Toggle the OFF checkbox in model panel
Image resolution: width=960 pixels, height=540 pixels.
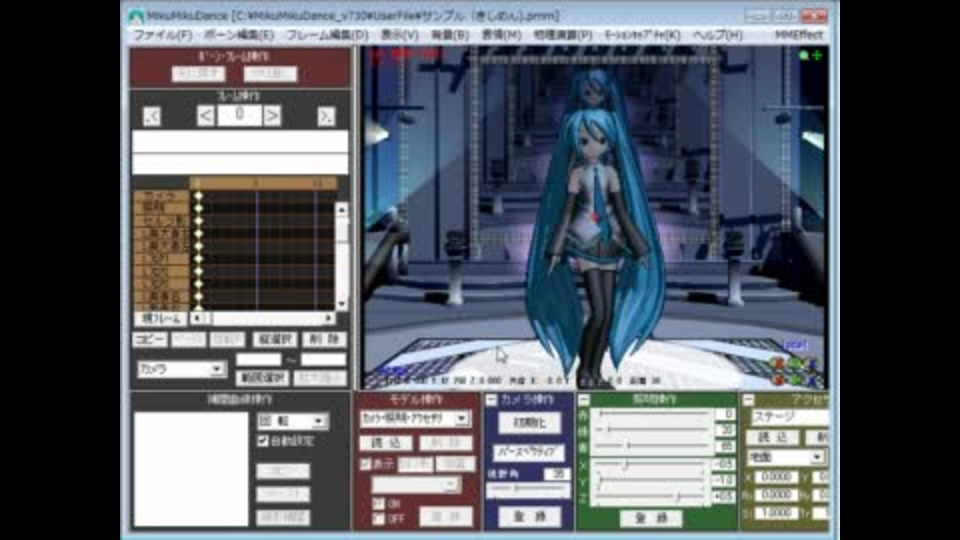[378, 519]
